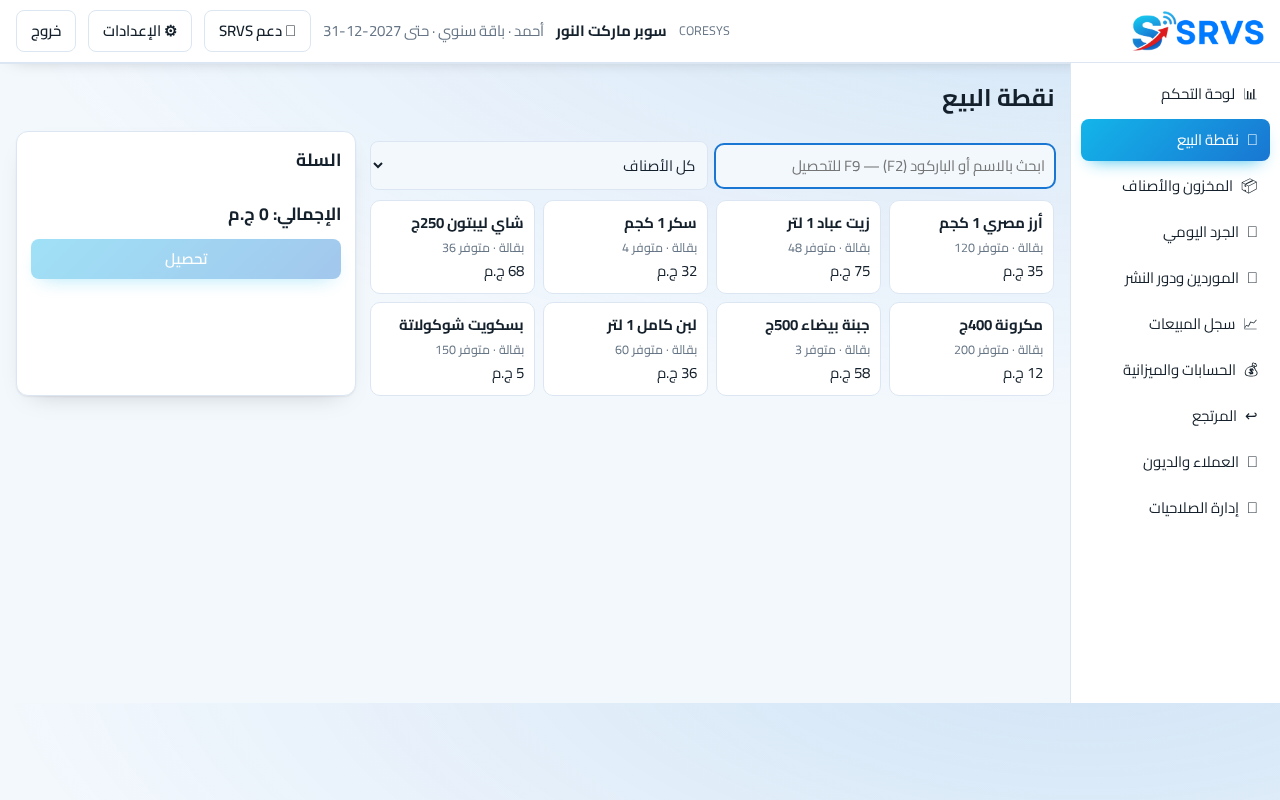Add لبن كامل 1 لتر product card
This screenshot has width=1280, height=800.
pyautogui.click(x=625, y=349)
